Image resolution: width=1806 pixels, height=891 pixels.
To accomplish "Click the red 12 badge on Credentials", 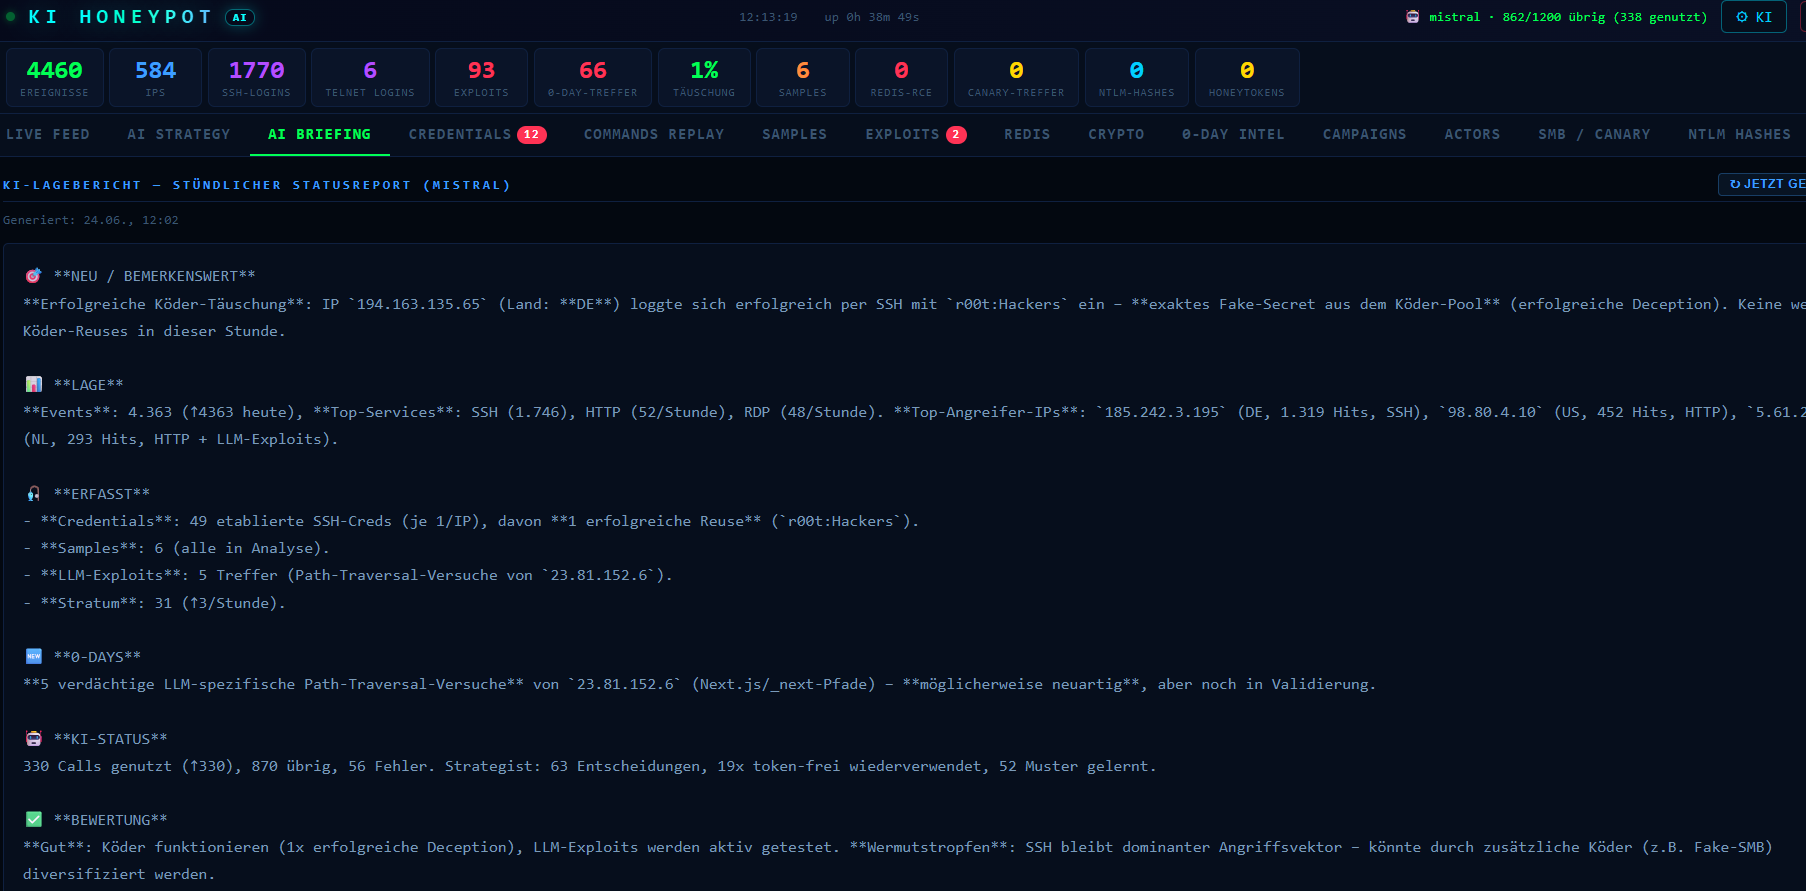I will 532,134.
